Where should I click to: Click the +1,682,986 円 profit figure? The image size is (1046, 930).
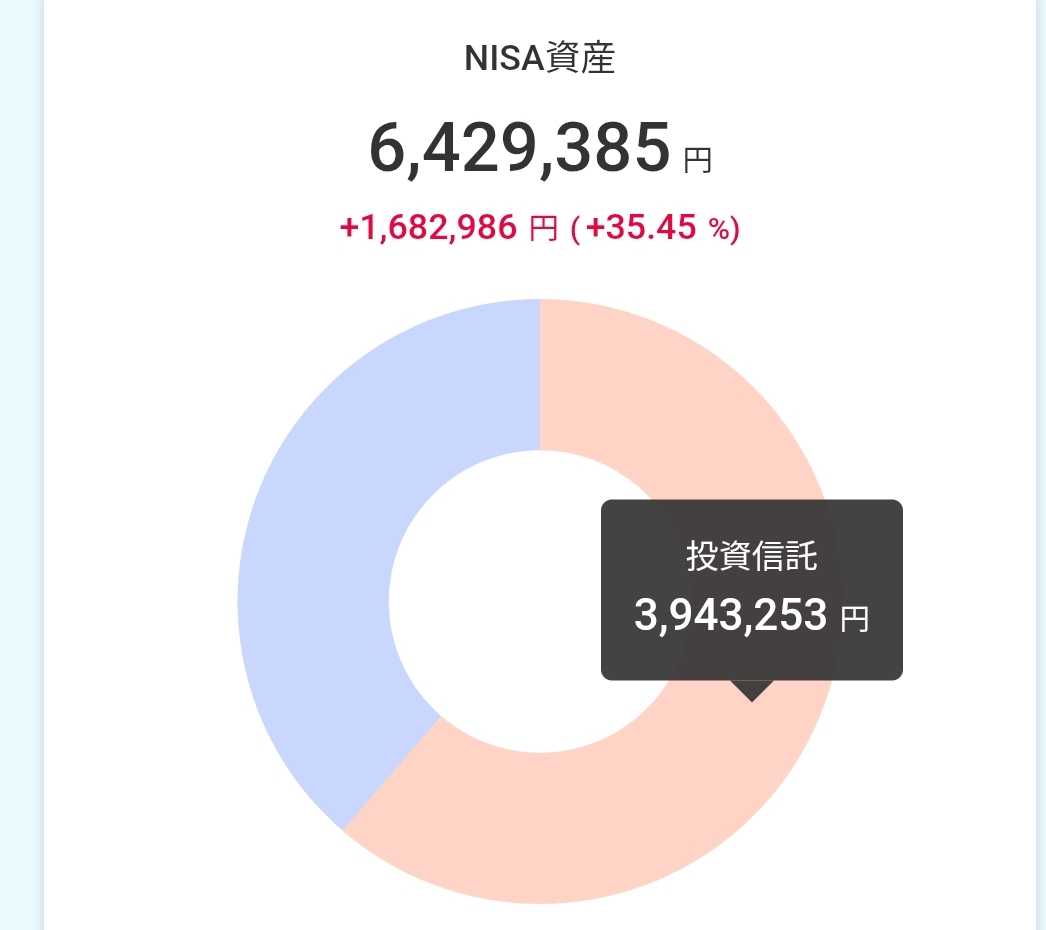[x=448, y=228]
